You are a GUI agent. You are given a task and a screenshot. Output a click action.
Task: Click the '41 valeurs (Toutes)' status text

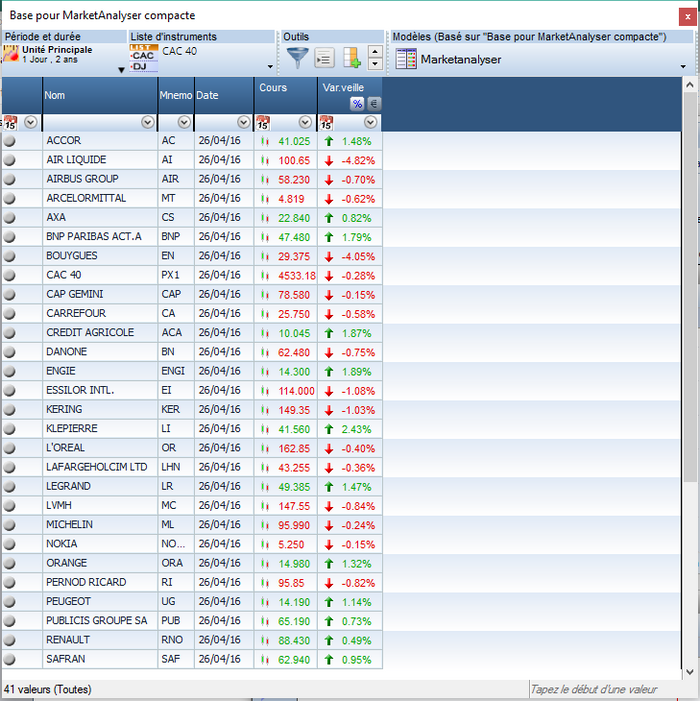click(47, 689)
